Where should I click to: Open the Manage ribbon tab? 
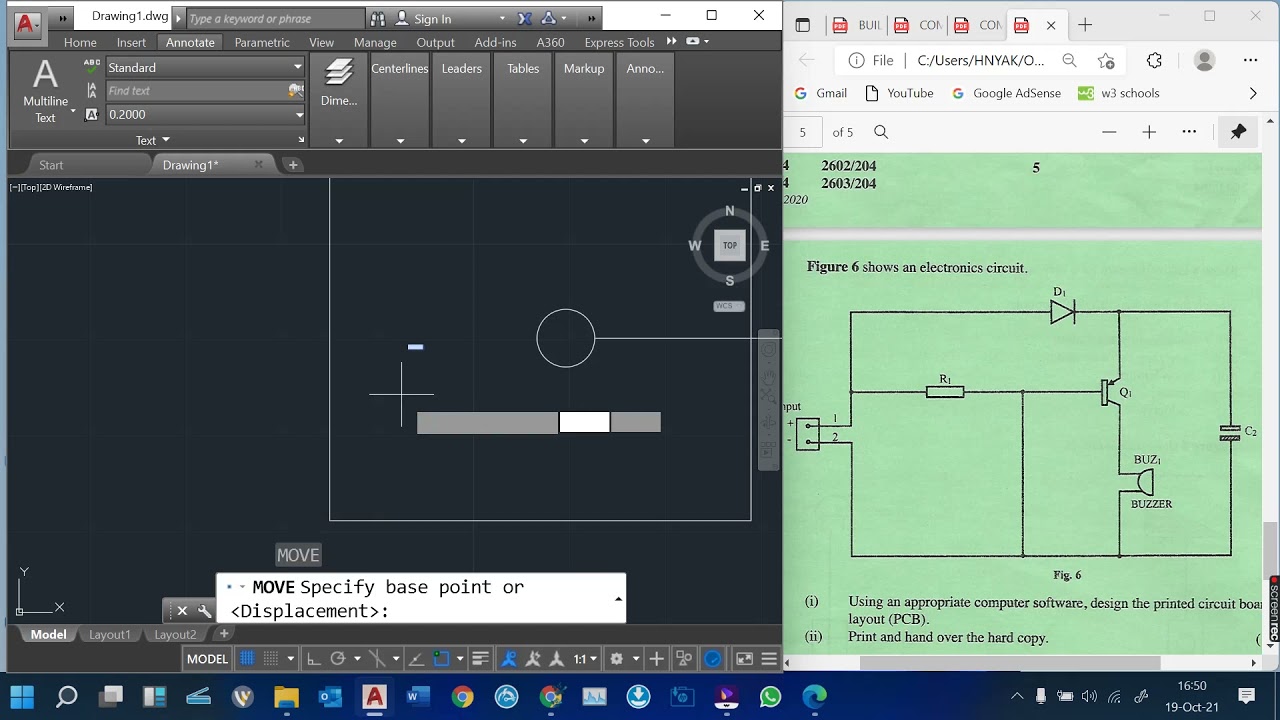[375, 42]
